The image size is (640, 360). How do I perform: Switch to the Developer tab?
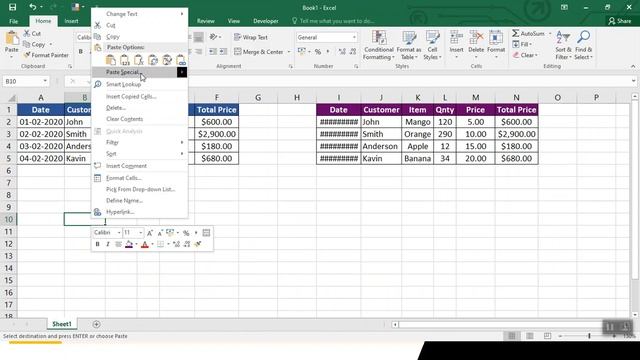click(266, 21)
